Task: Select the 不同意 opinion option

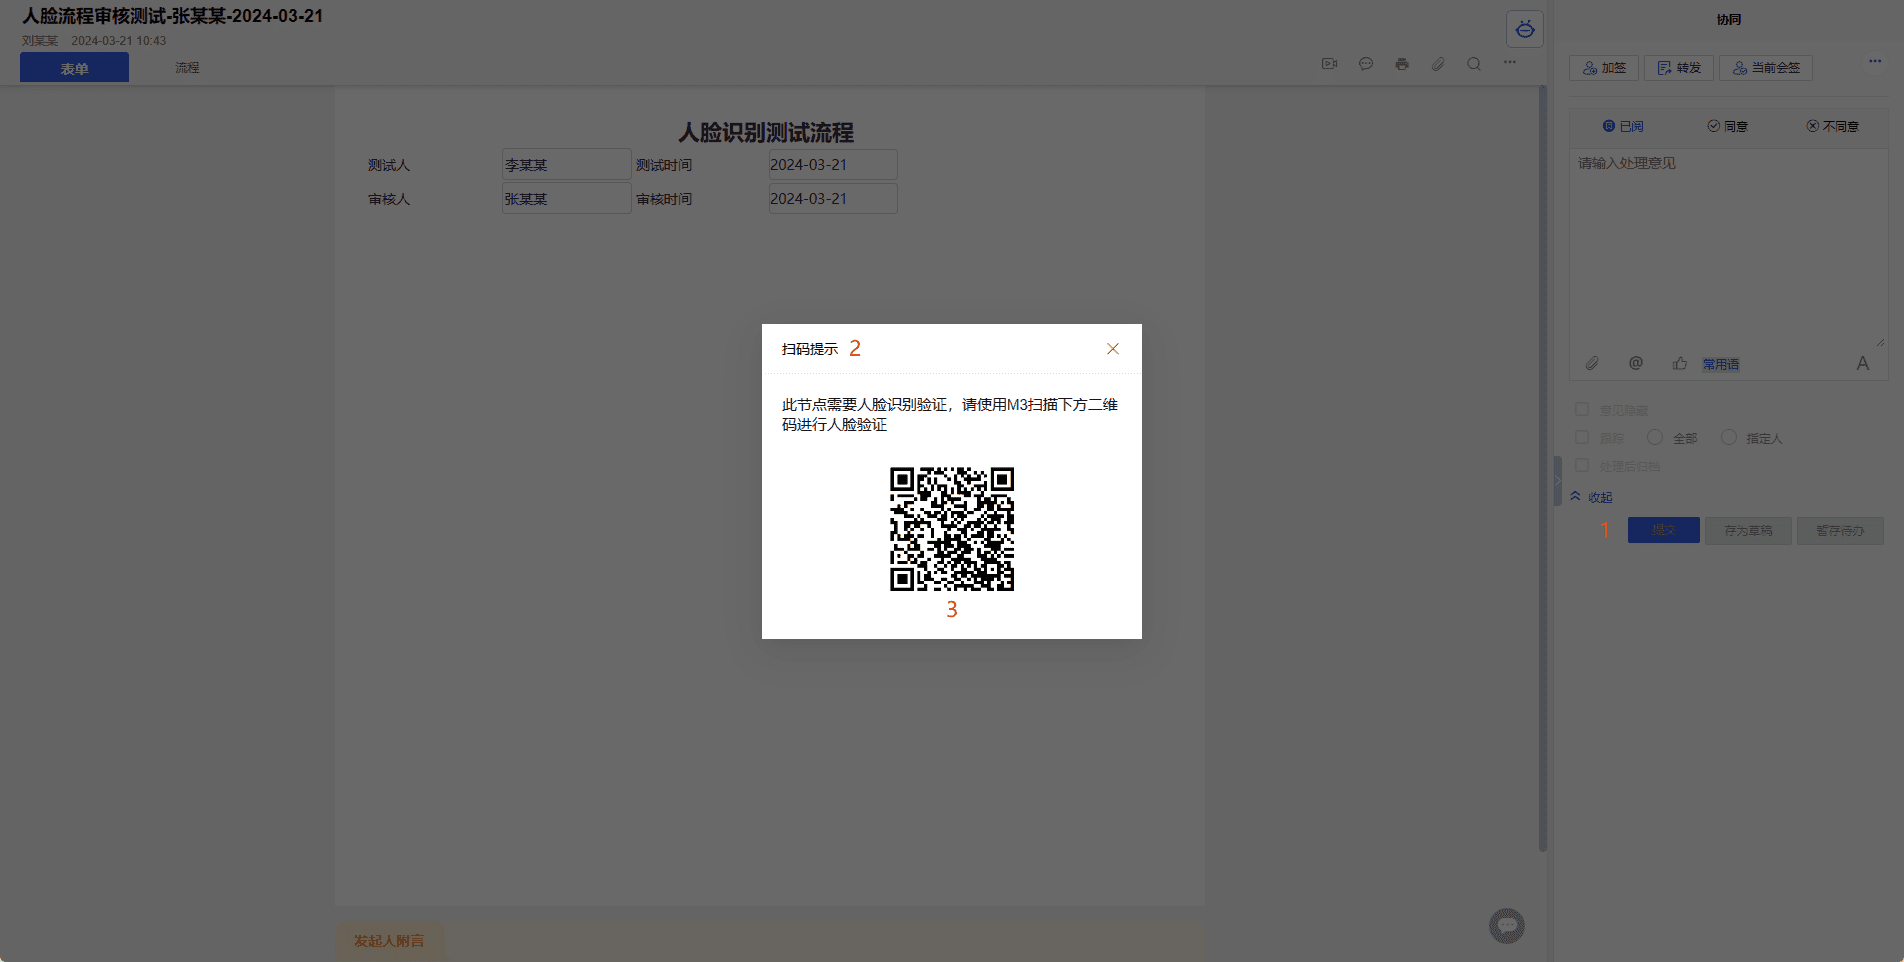Action: [x=1833, y=126]
